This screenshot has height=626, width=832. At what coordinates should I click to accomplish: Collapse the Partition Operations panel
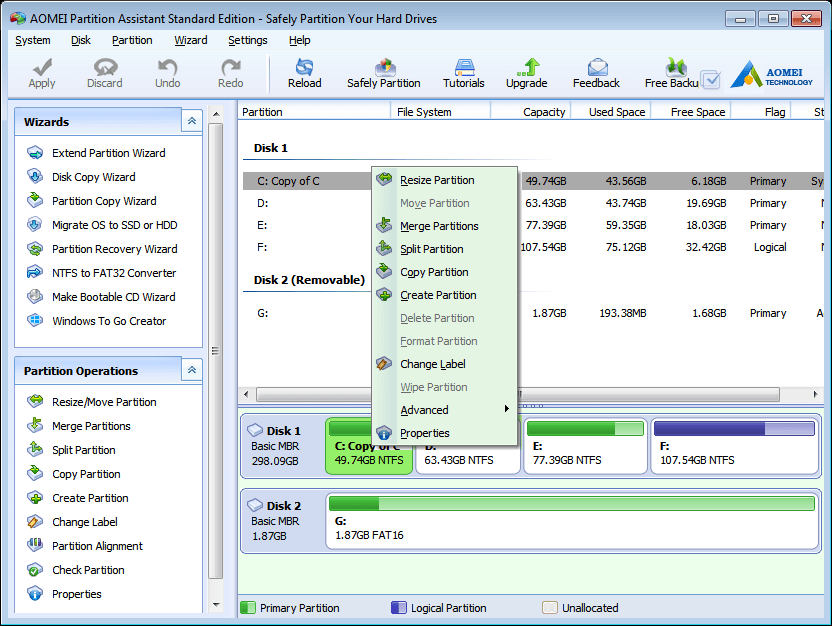(x=191, y=370)
